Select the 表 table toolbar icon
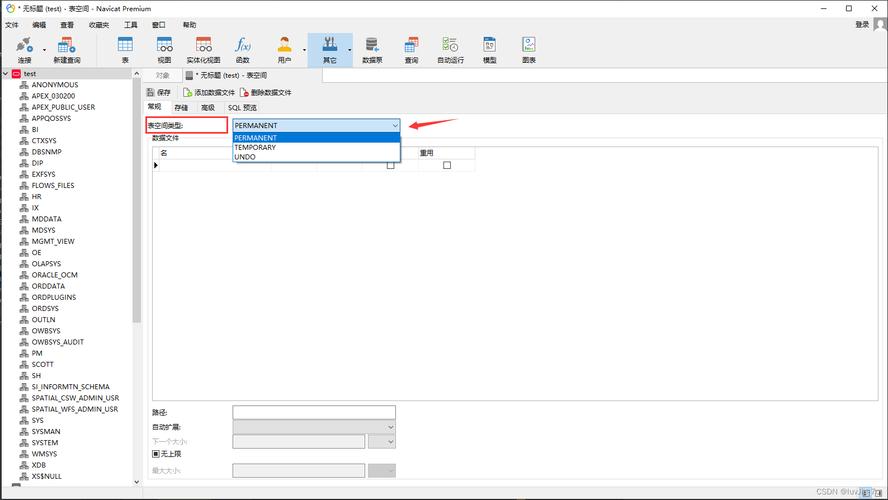The height and width of the screenshot is (500, 888). pyautogui.click(x=125, y=44)
